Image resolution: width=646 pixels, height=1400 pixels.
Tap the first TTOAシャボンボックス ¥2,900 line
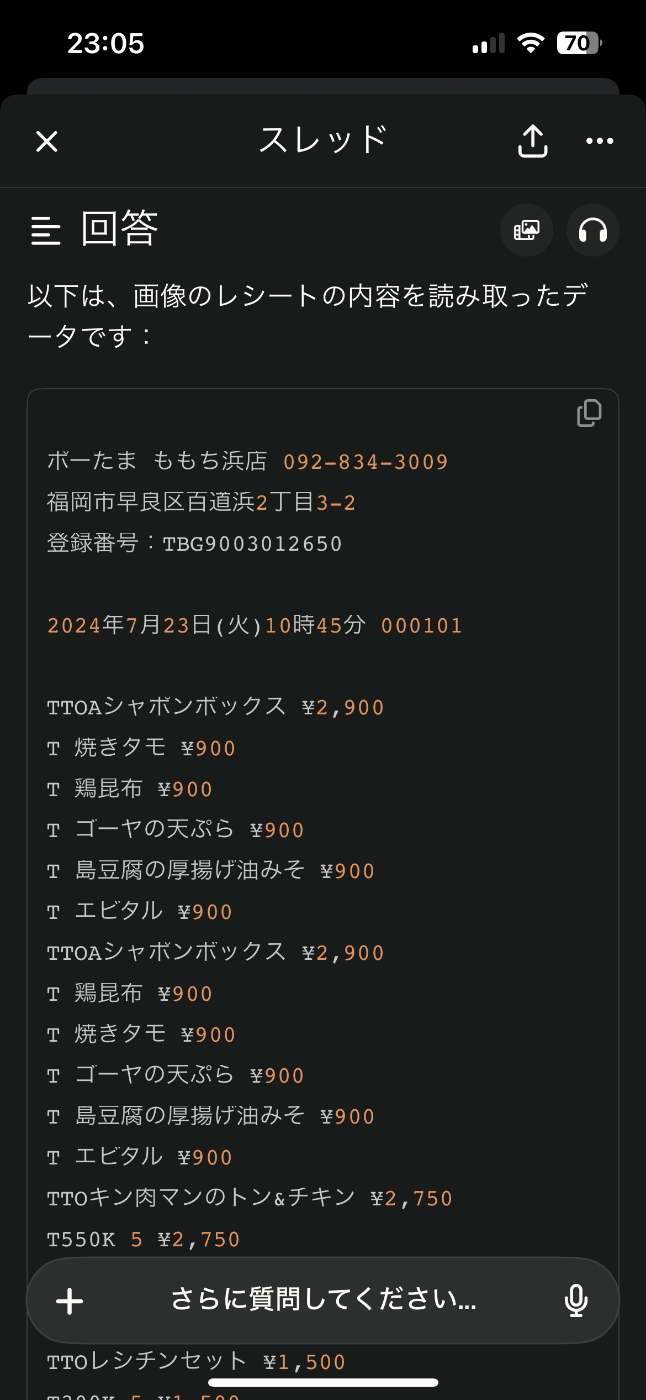(x=215, y=707)
